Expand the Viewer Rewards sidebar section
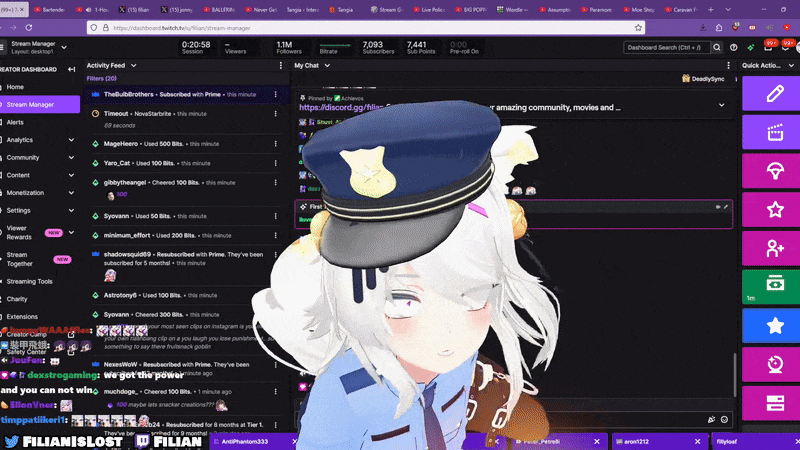The width and height of the screenshot is (800, 450). point(71,233)
